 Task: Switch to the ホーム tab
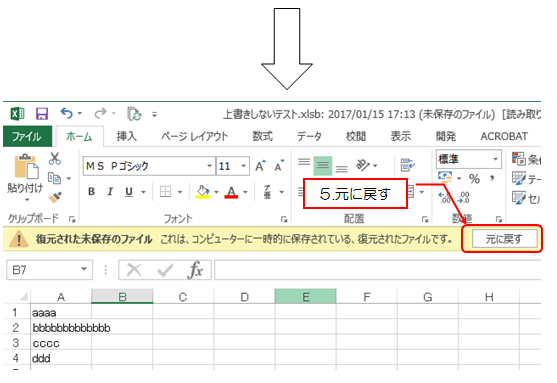click(79, 136)
